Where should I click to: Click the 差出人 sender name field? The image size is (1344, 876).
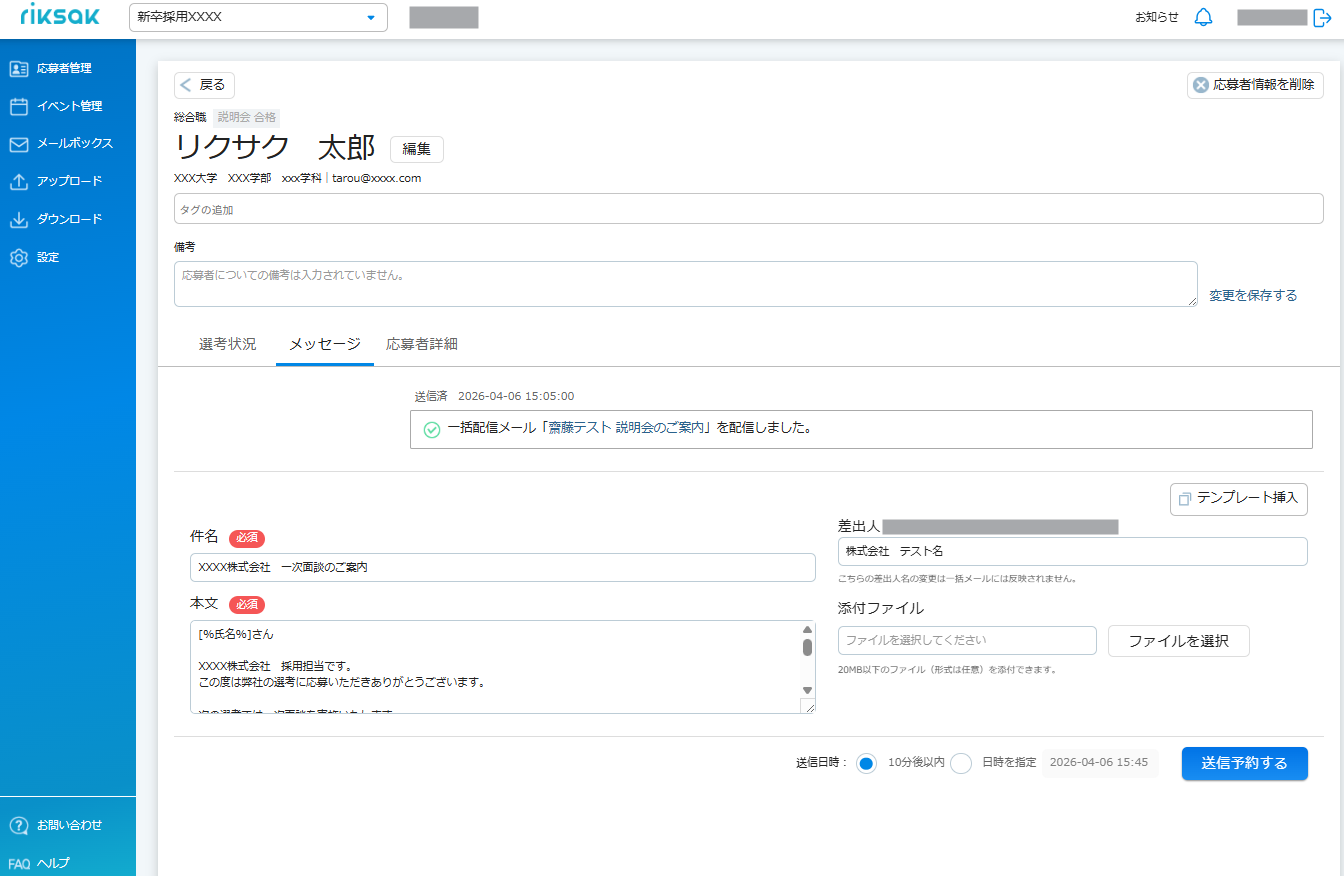pos(1073,551)
